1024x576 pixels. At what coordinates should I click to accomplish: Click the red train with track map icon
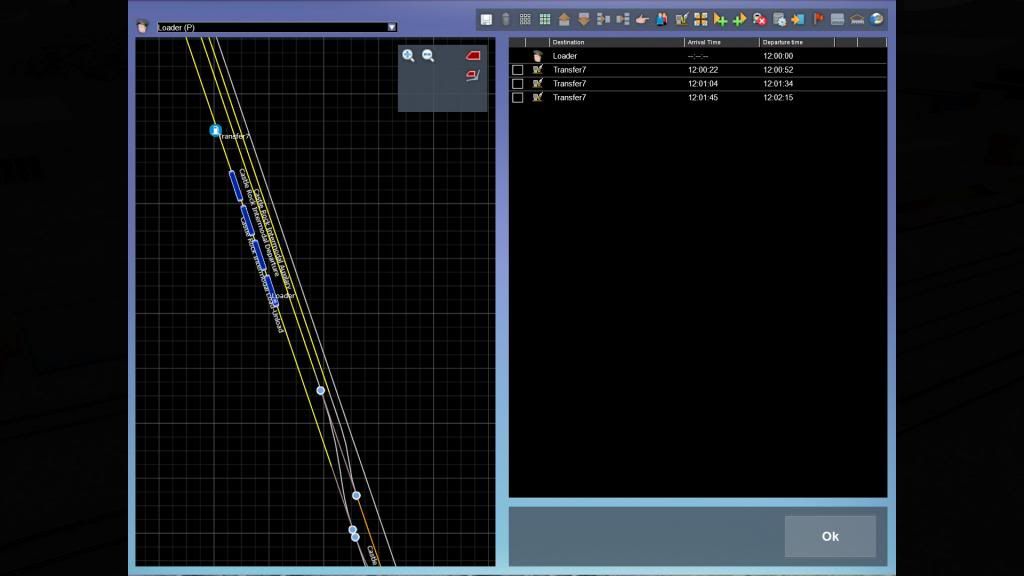pos(473,76)
